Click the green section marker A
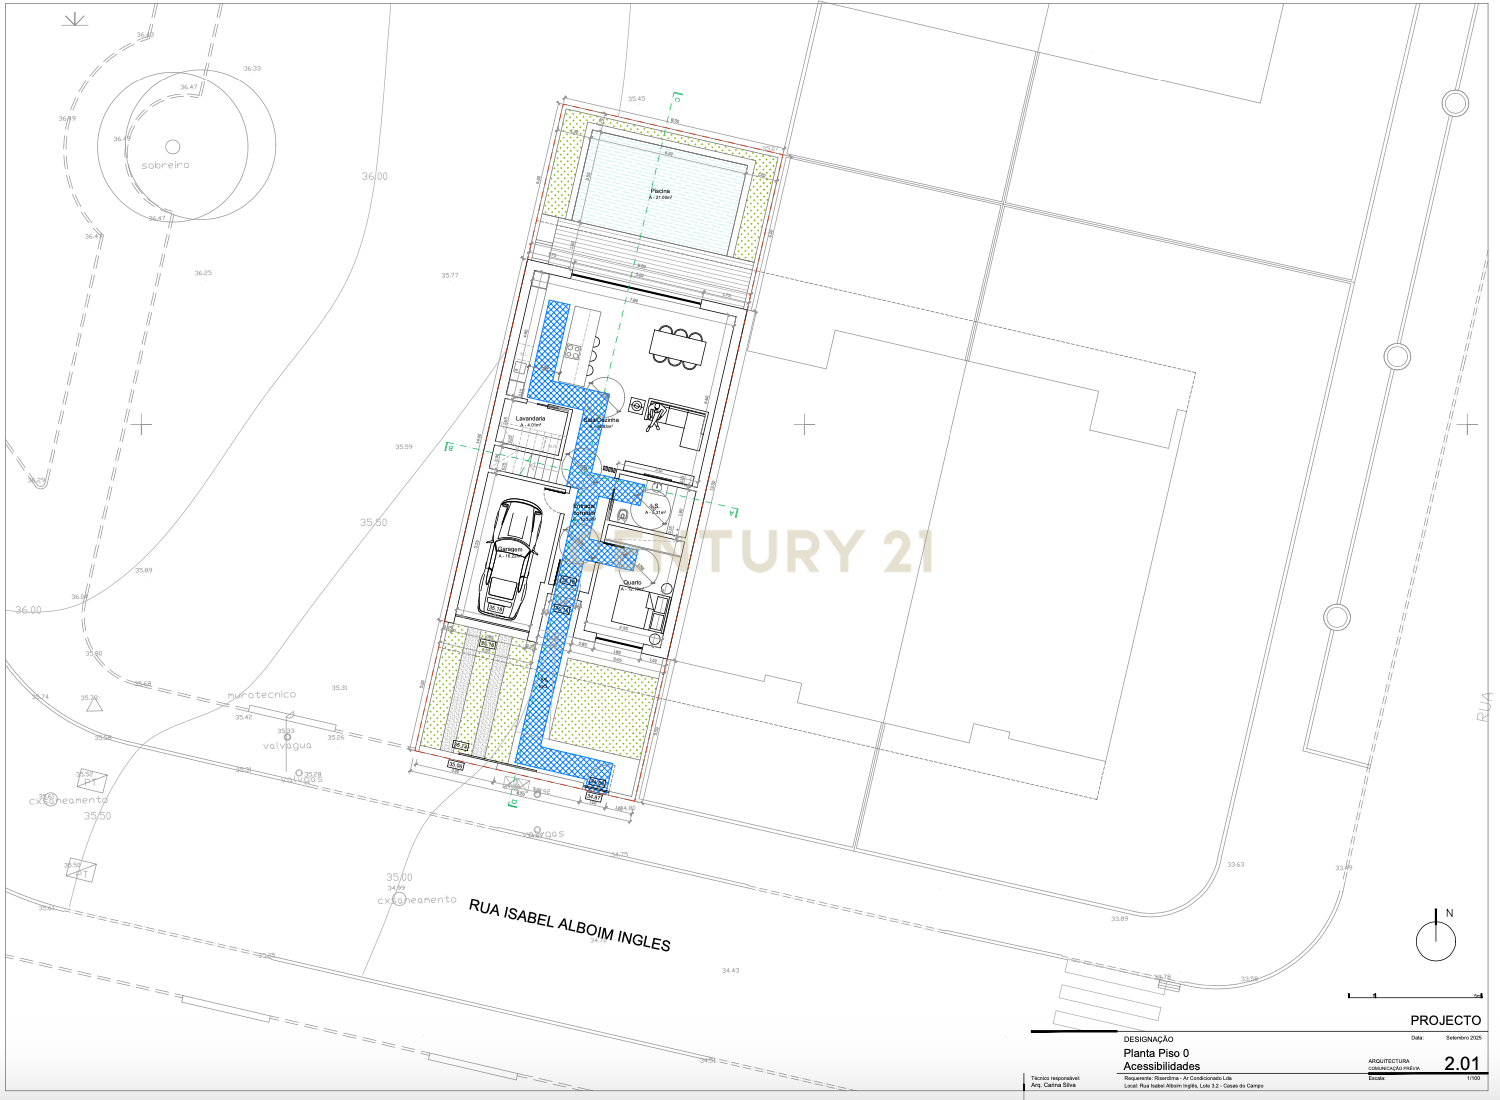 pos(733,512)
